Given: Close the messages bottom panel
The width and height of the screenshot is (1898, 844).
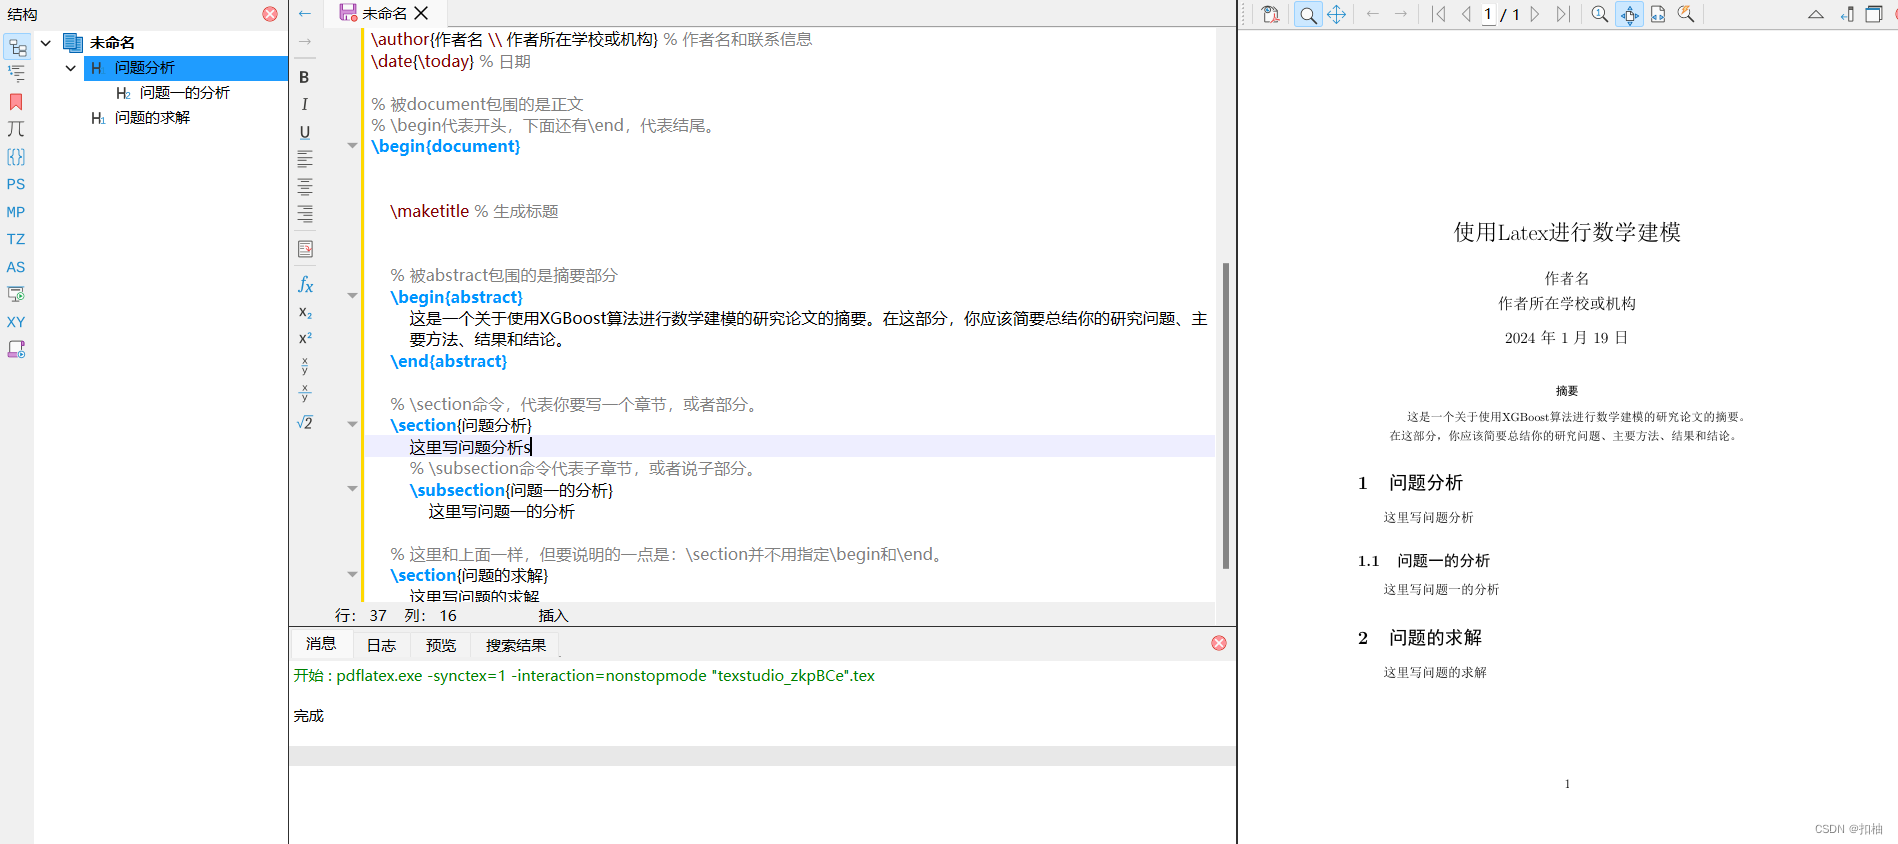Looking at the screenshot, I should coord(1219,643).
